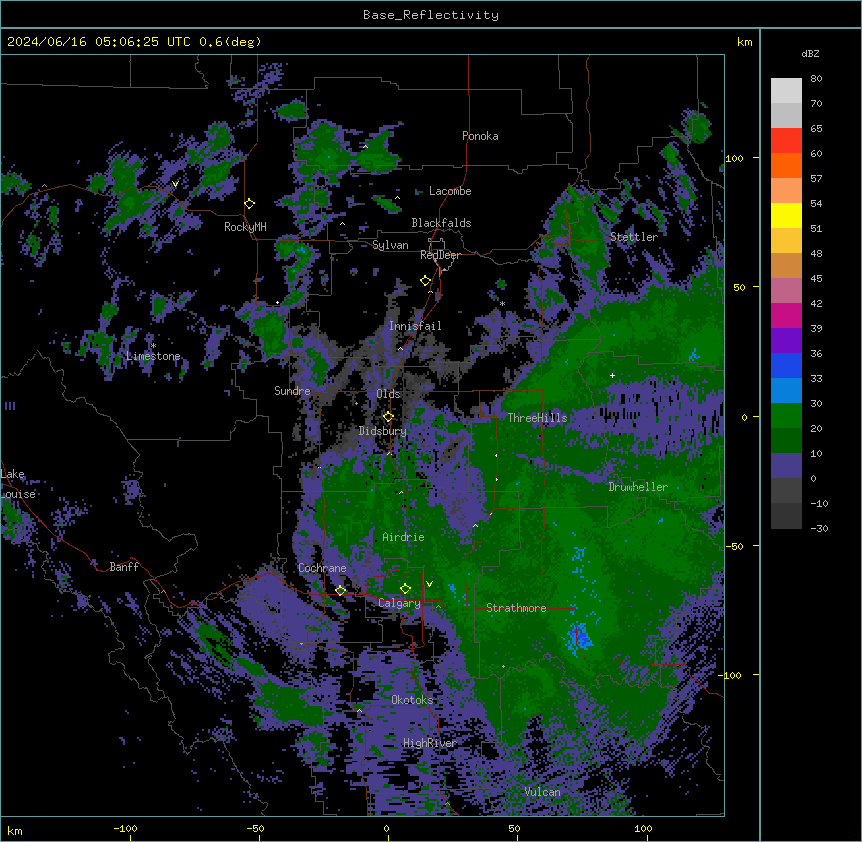
Task: Click the Didsbury town label
Action: click(383, 431)
